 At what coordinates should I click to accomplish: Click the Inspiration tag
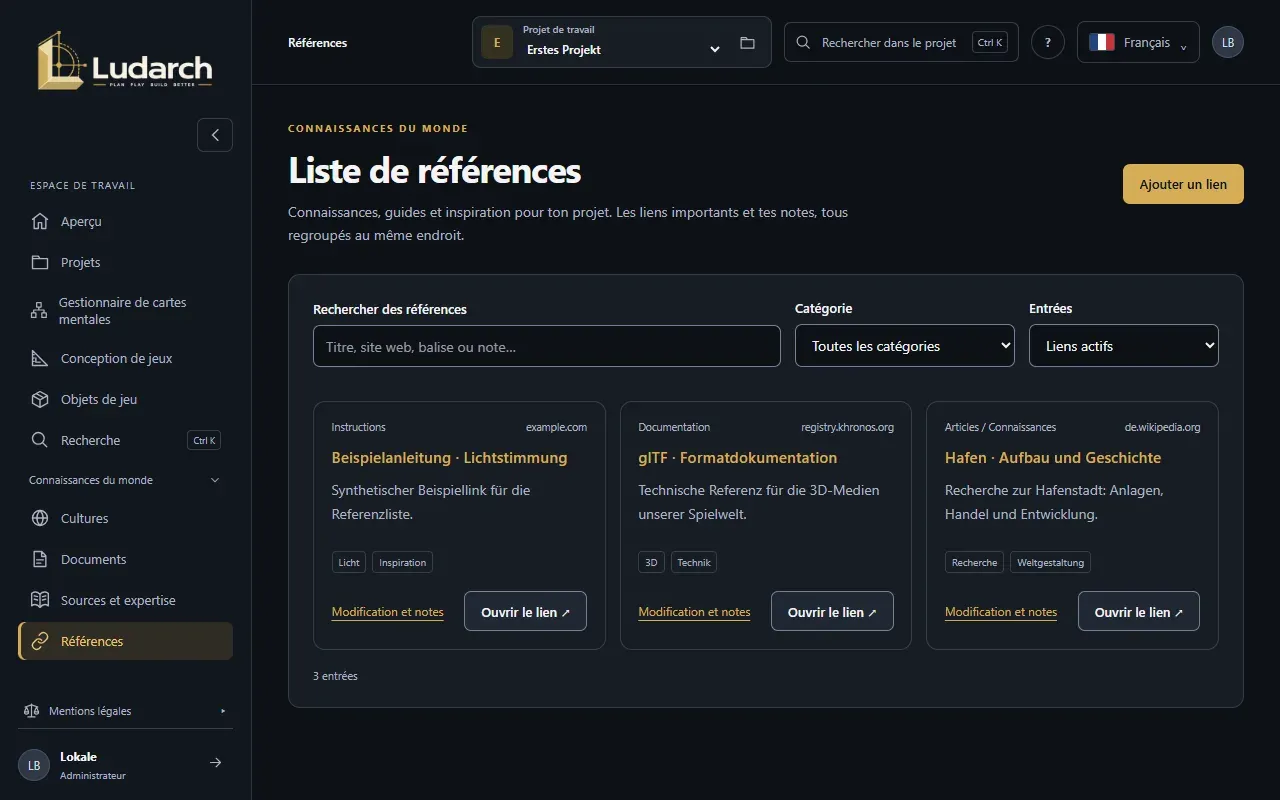click(403, 562)
